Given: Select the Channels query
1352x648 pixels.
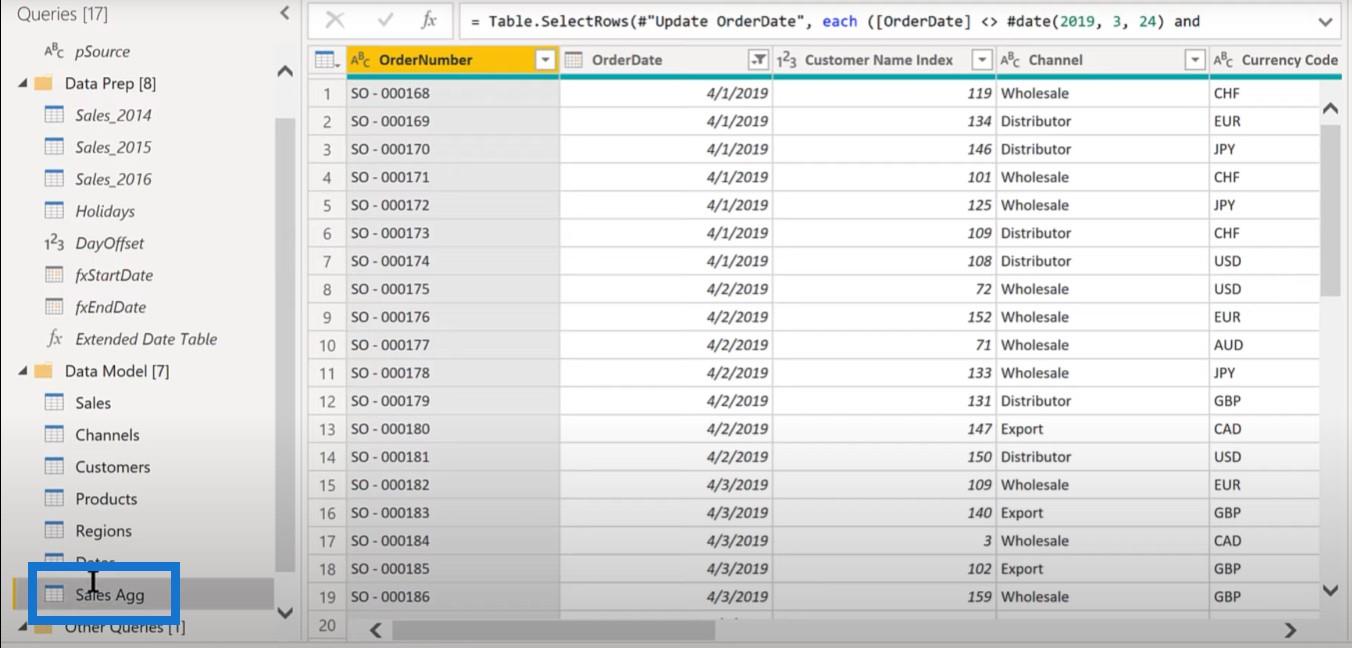Looking at the screenshot, I should click(107, 435).
